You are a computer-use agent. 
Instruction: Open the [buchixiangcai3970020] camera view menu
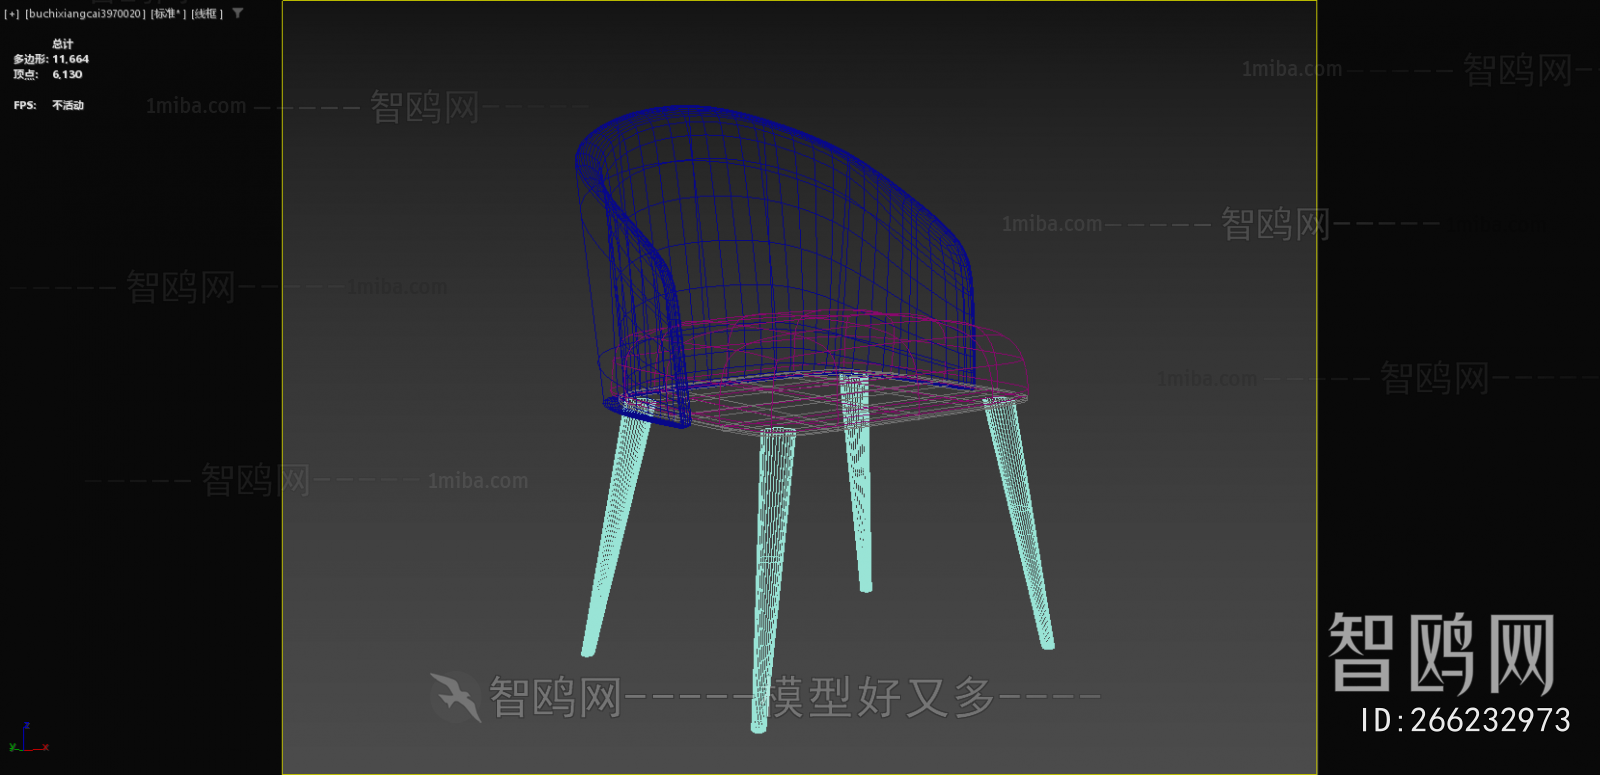coord(85,14)
